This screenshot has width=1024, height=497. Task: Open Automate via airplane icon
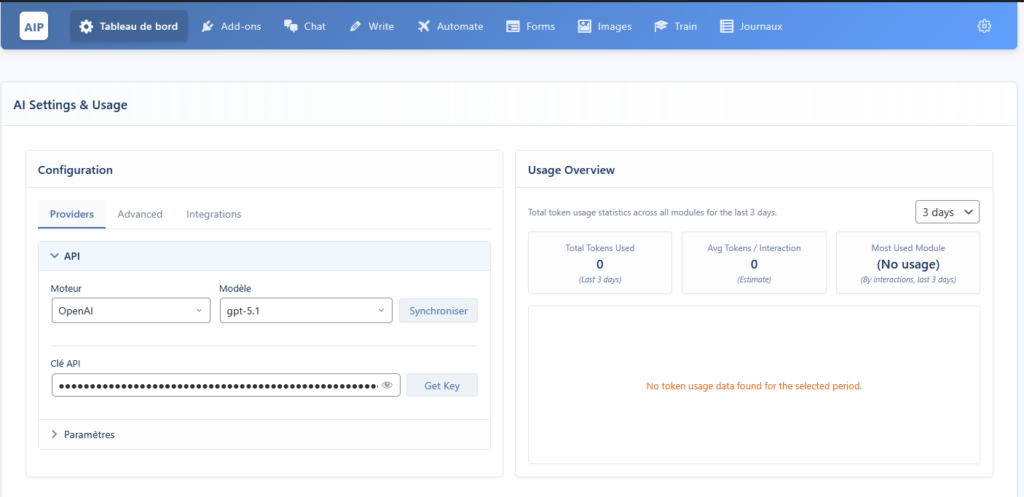pos(424,27)
